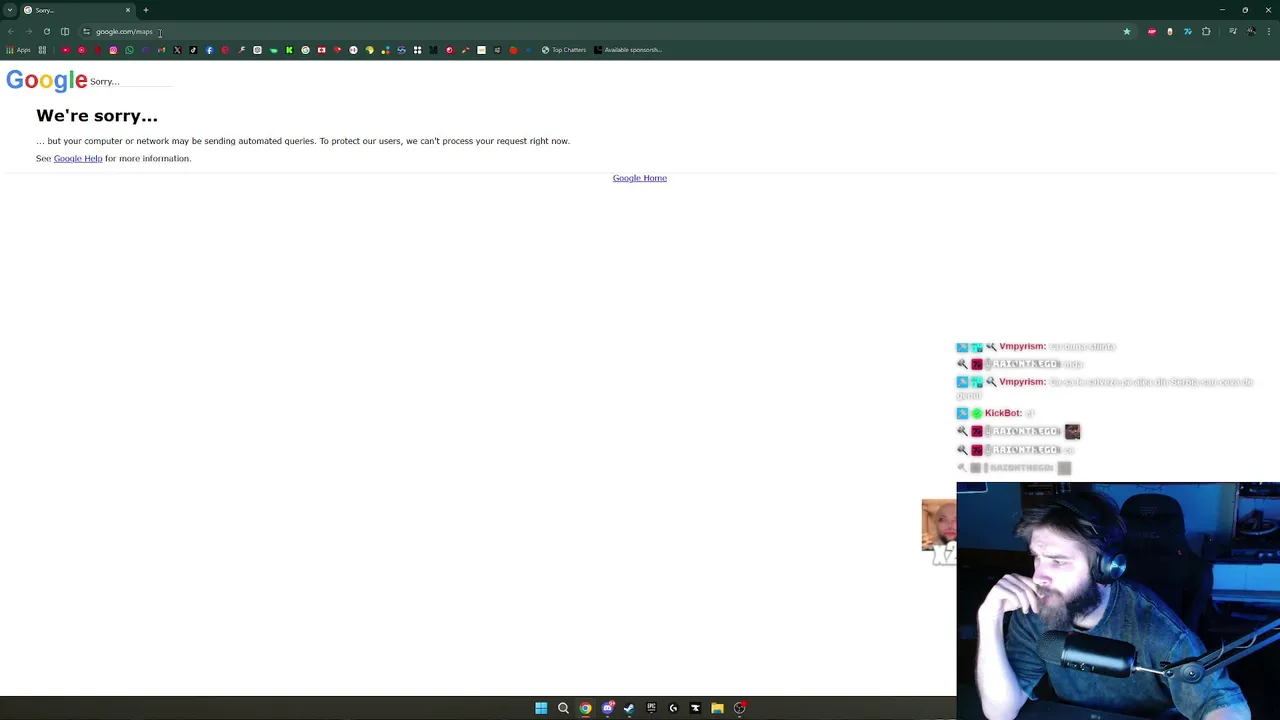The image size is (1280, 720).
Task: Open the TikTok bookmark icon
Action: 193,50
